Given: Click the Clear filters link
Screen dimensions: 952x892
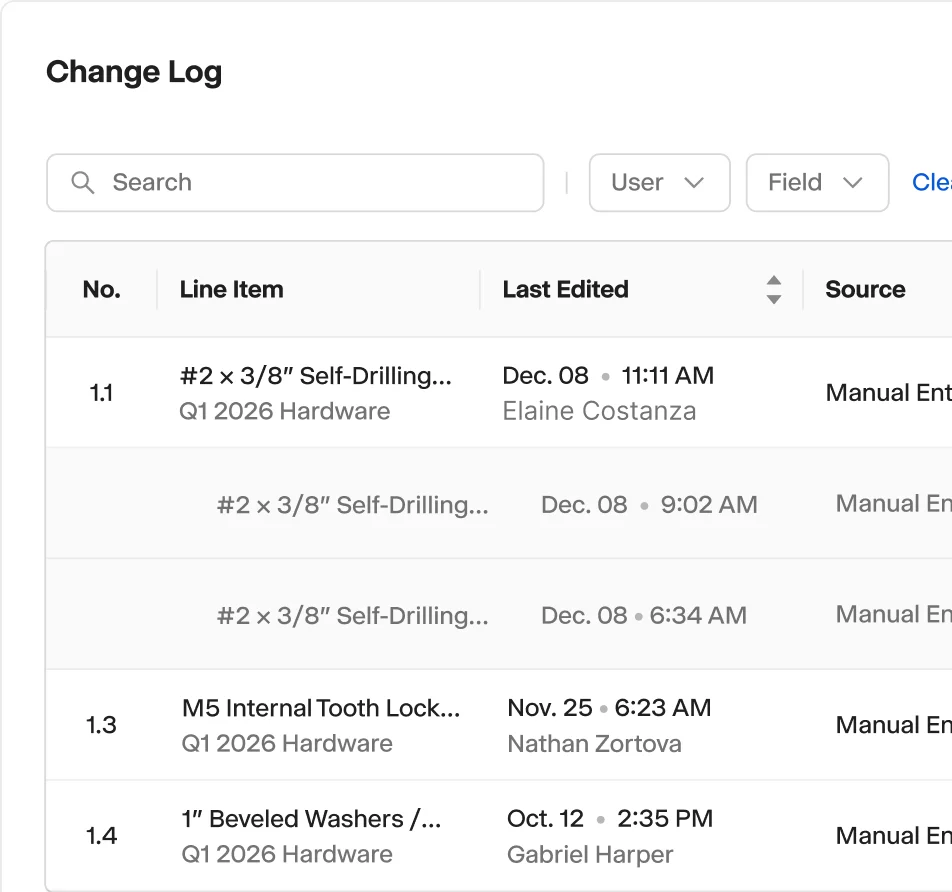Looking at the screenshot, I should pyautogui.click(x=932, y=182).
